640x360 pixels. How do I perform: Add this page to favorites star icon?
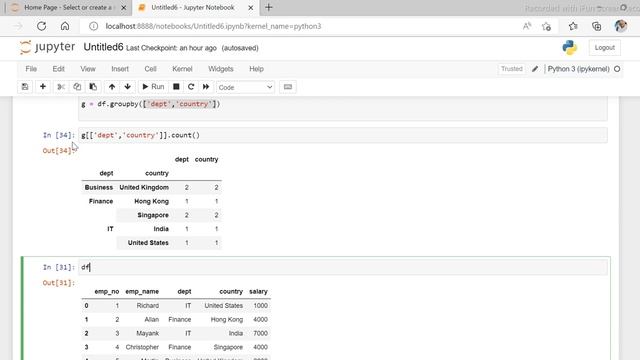547,27
